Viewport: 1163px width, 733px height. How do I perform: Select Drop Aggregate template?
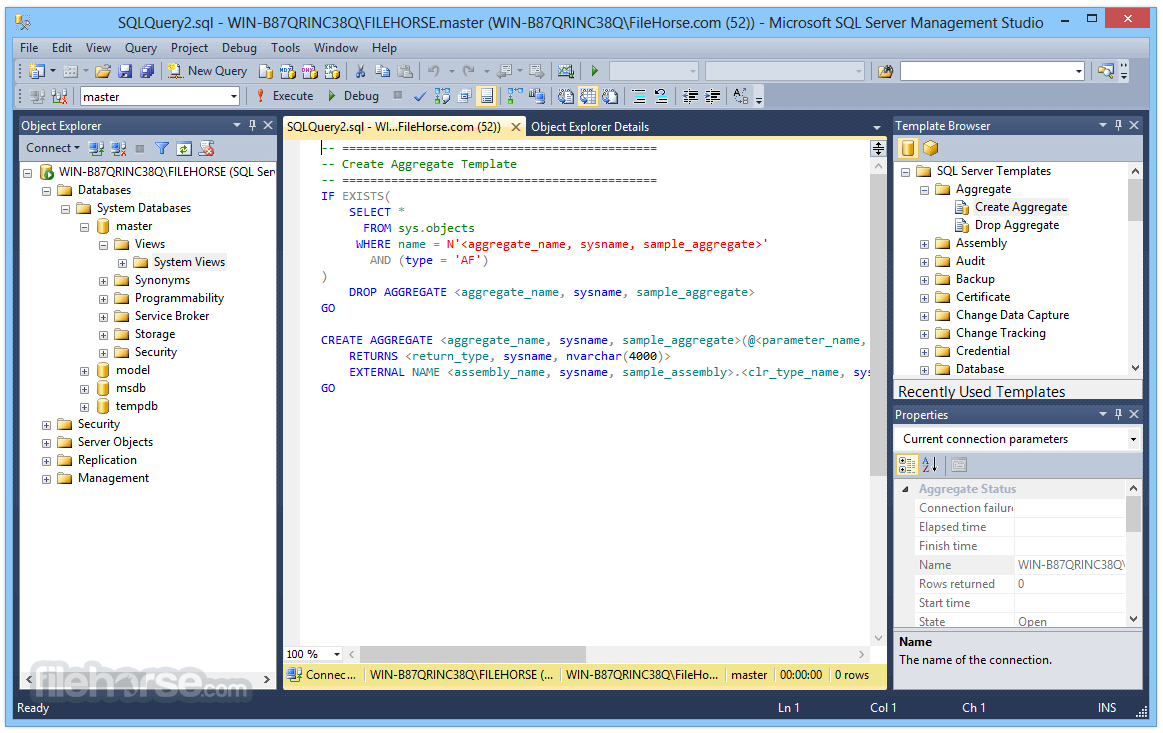[1016, 225]
